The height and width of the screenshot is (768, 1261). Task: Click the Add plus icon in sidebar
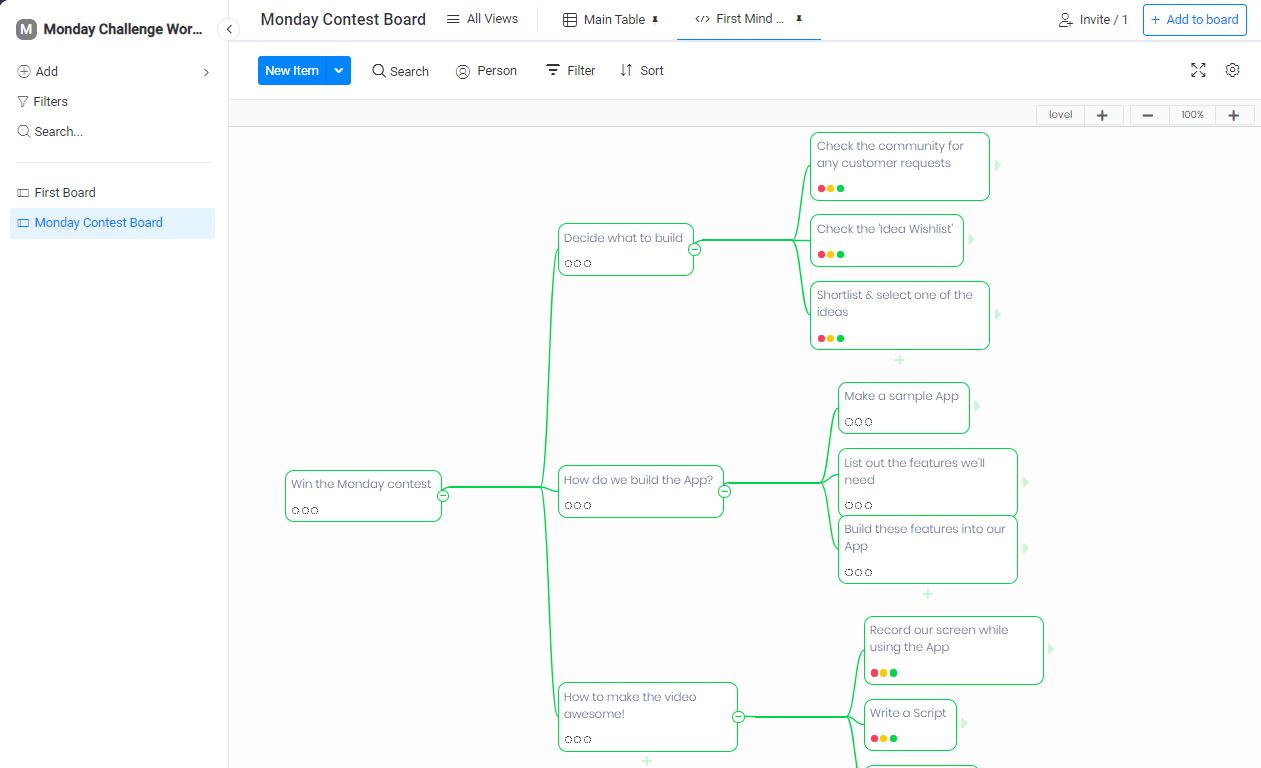point(24,72)
